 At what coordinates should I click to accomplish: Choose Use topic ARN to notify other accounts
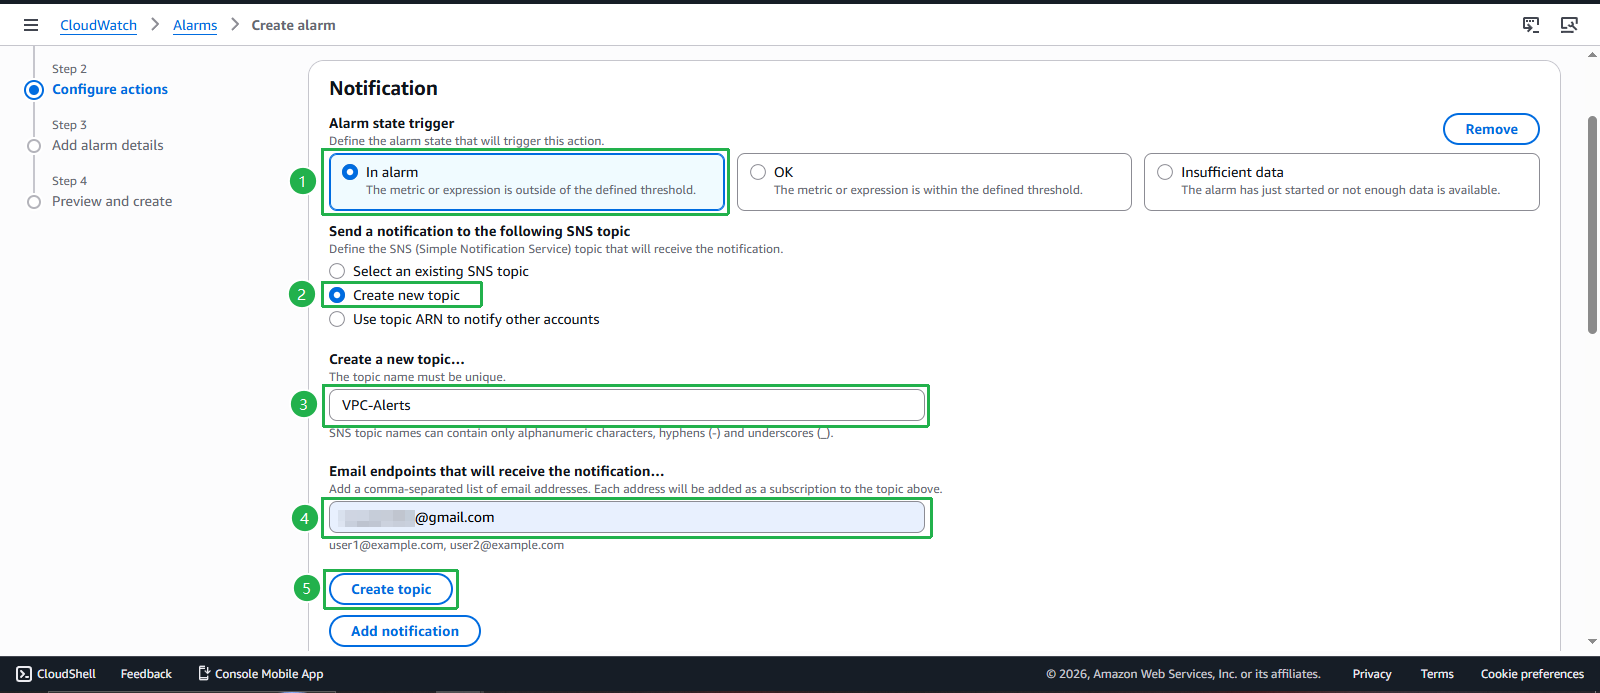[337, 319]
